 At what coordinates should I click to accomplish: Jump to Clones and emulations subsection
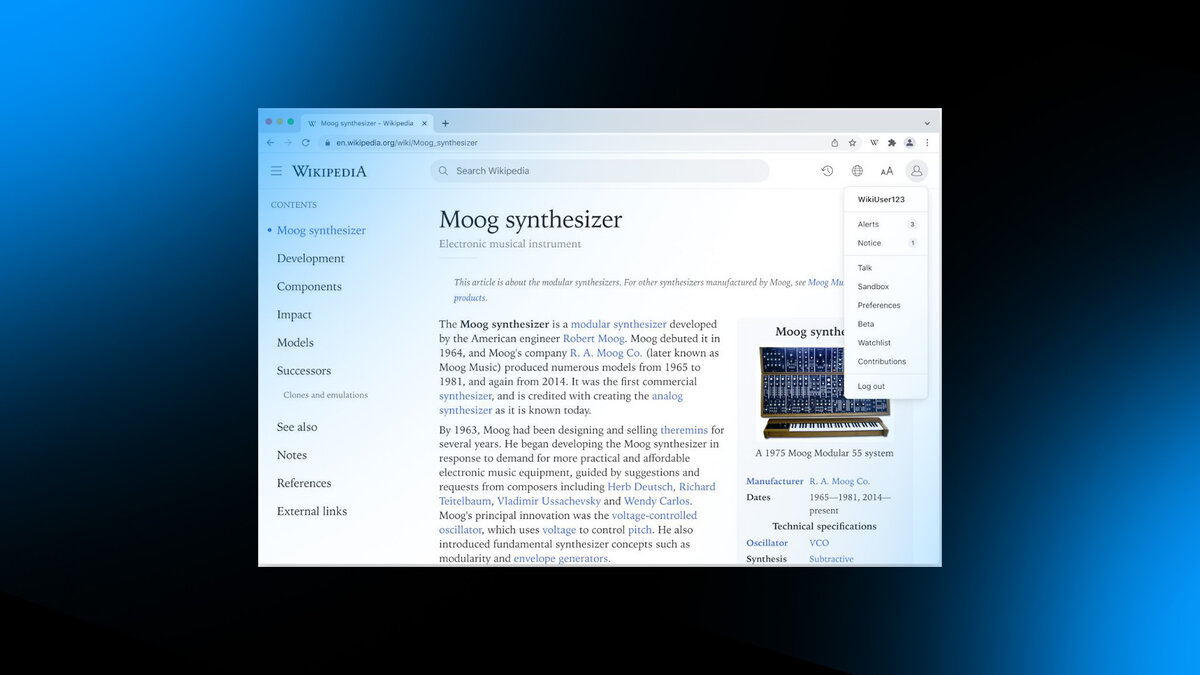325,395
